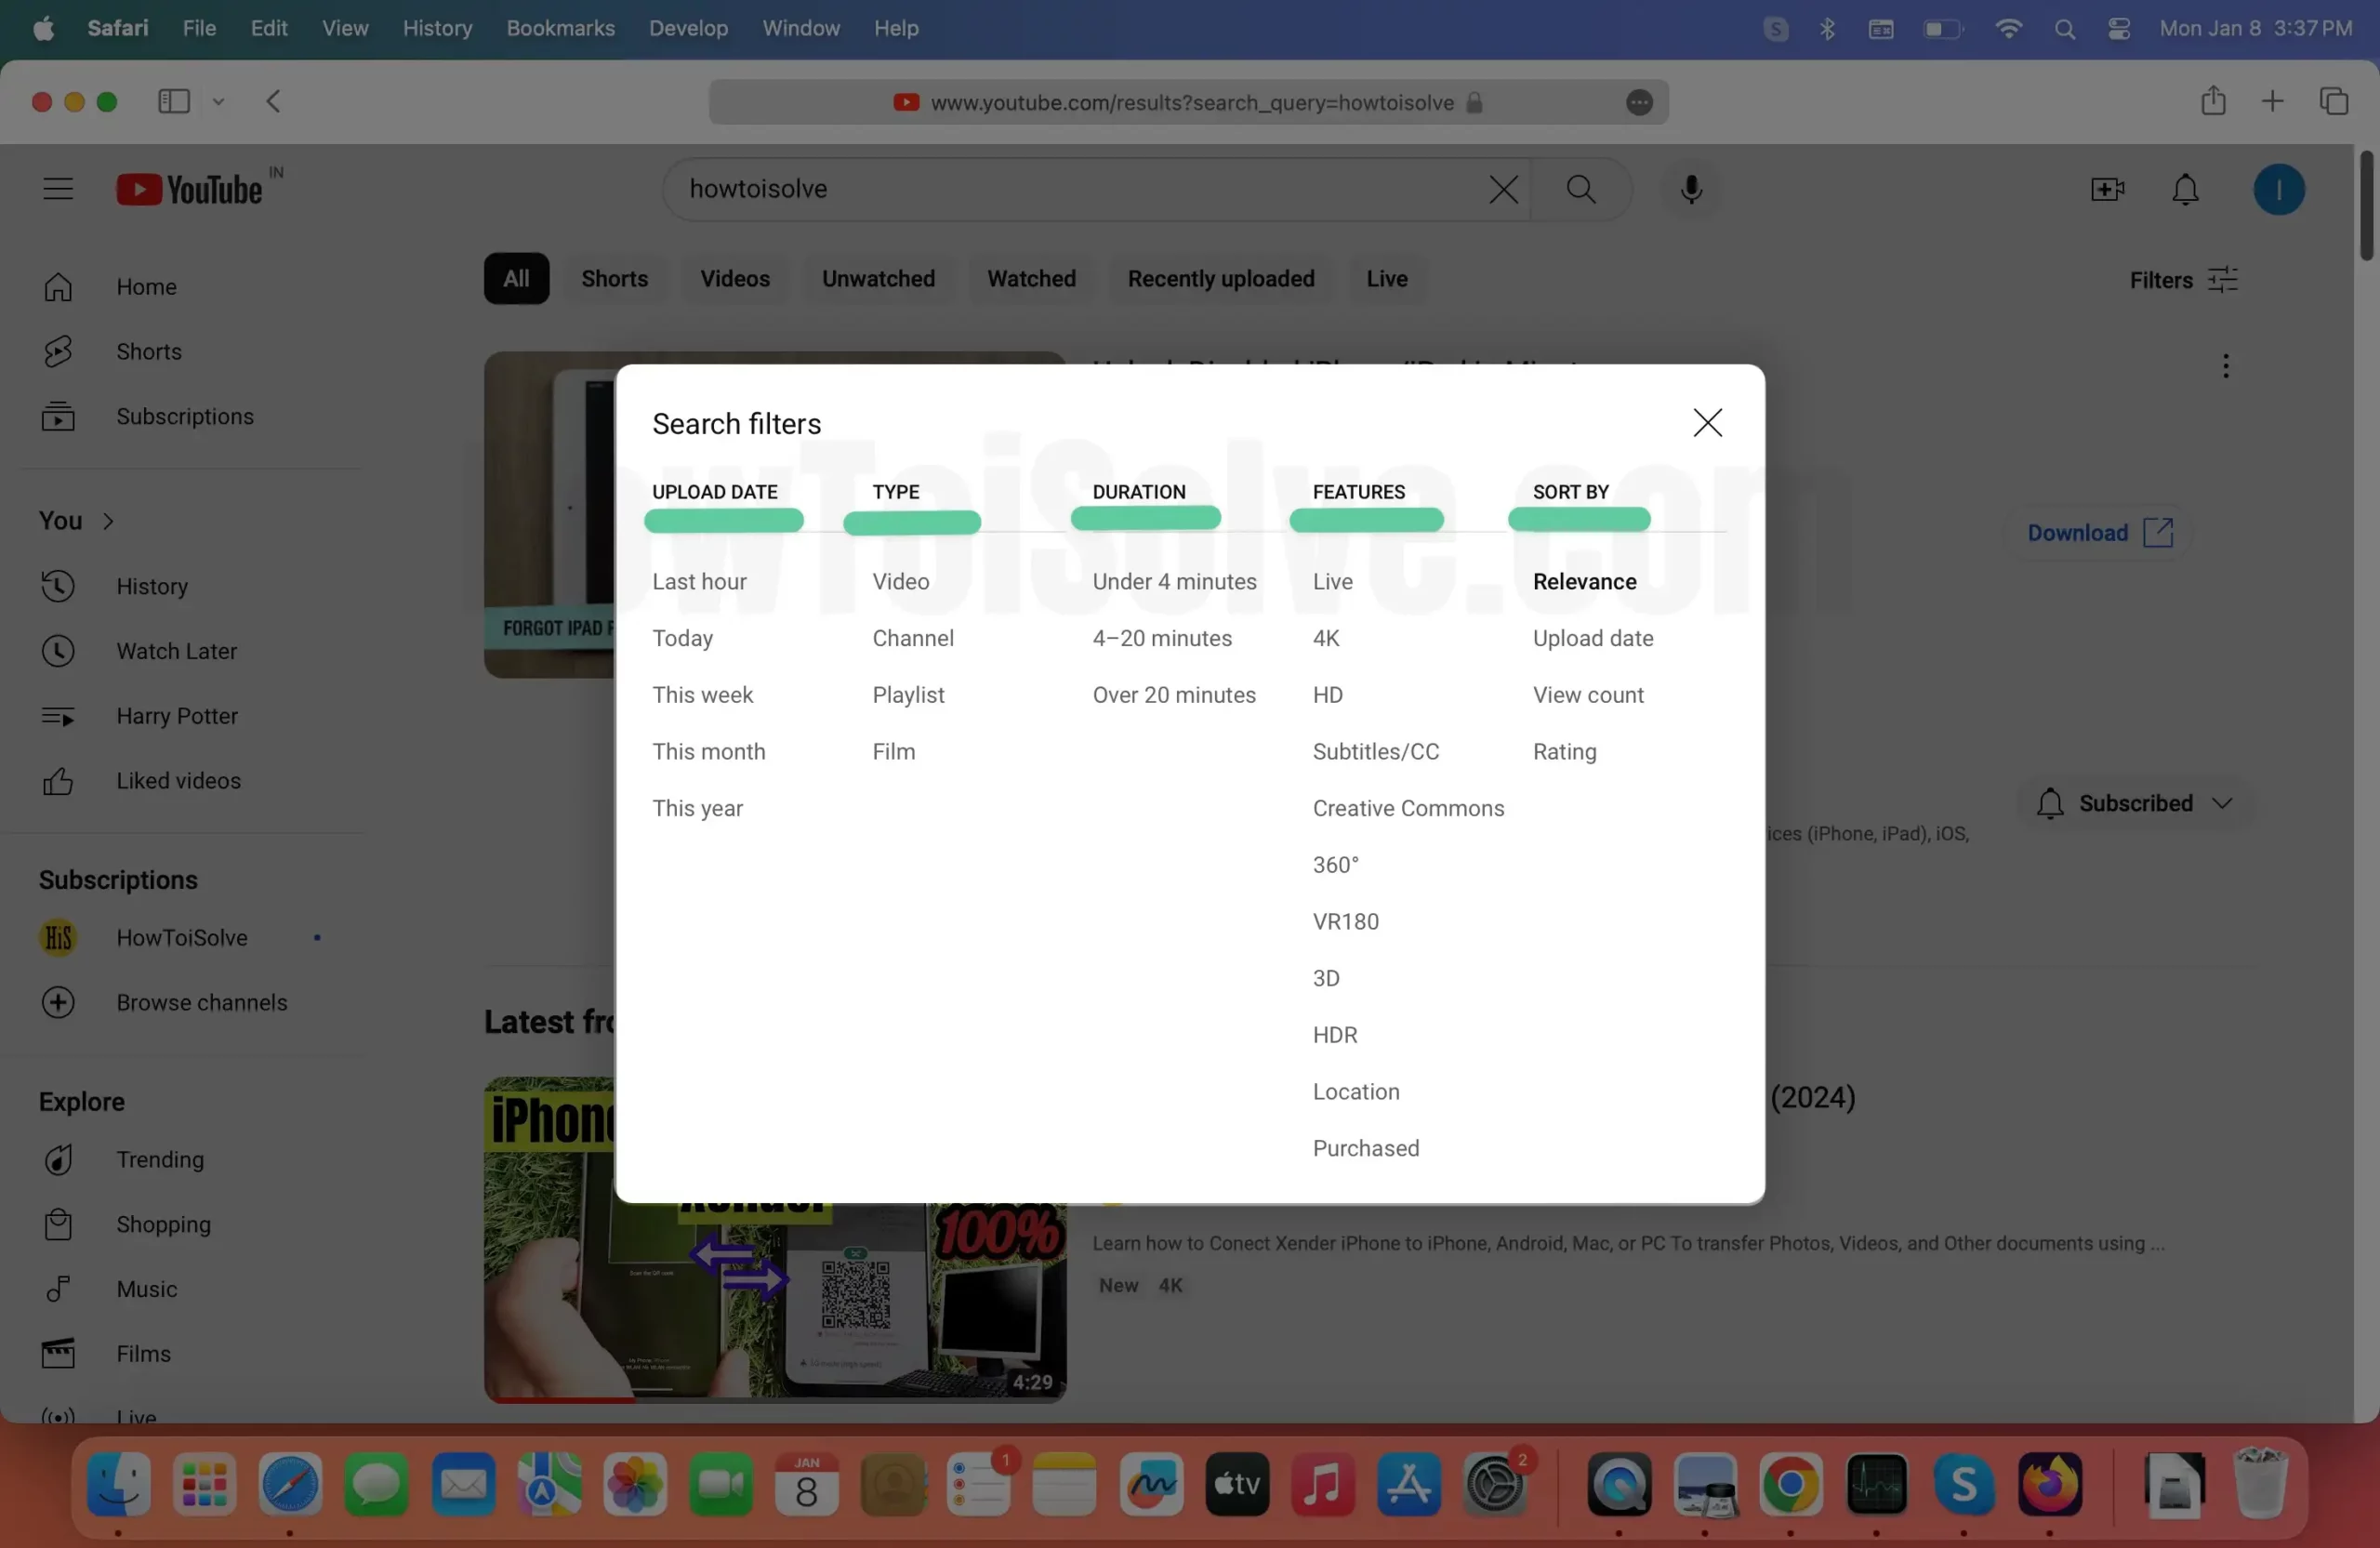Clear the search query with X
The width and height of the screenshot is (2380, 1548).
click(x=1502, y=189)
